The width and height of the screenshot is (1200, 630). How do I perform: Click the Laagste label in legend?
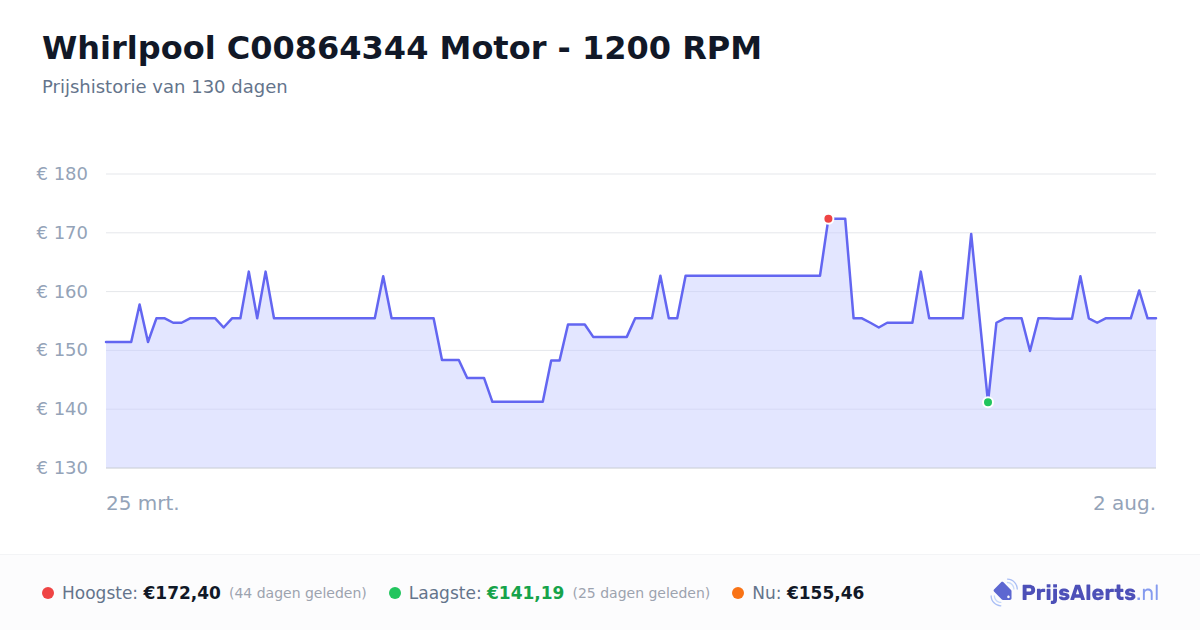click(444, 593)
